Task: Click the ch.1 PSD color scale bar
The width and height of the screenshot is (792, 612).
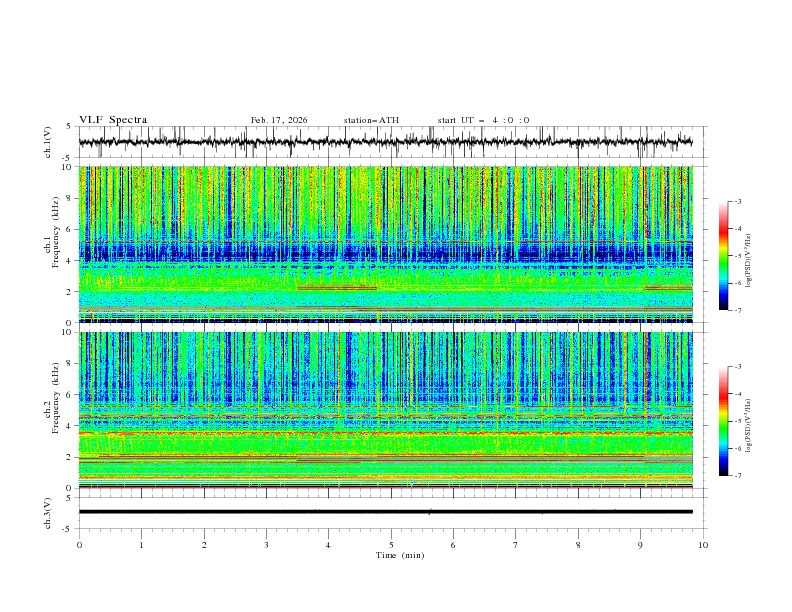Action: 723,255
